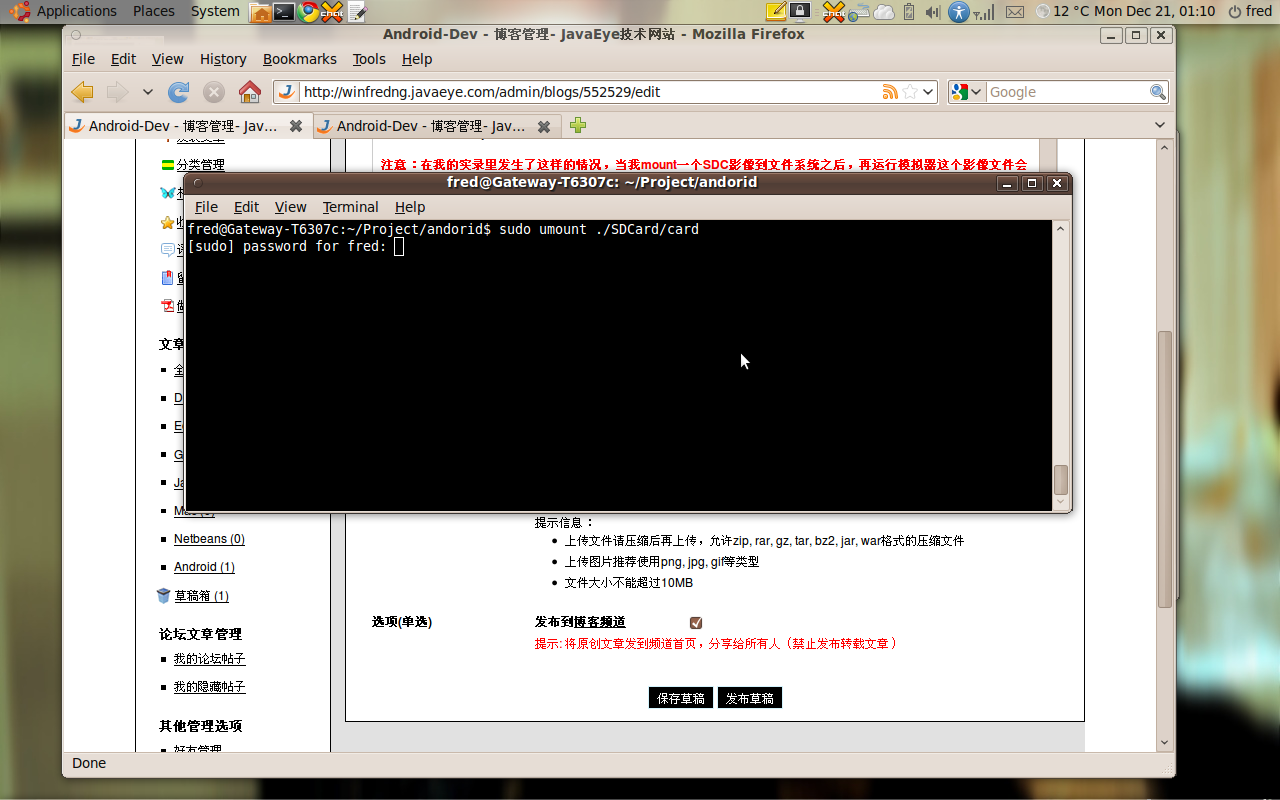This screenshot has width=1280, height=800.
Task: Click the RSS feed icon in URL bar
Action: (890, 92)
